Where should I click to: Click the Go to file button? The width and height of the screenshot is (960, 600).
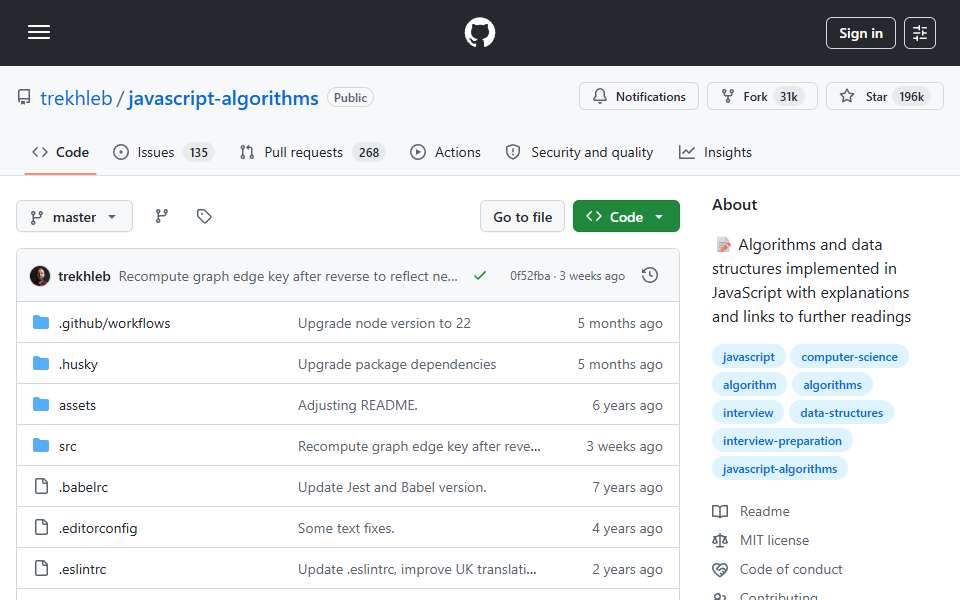522,217
